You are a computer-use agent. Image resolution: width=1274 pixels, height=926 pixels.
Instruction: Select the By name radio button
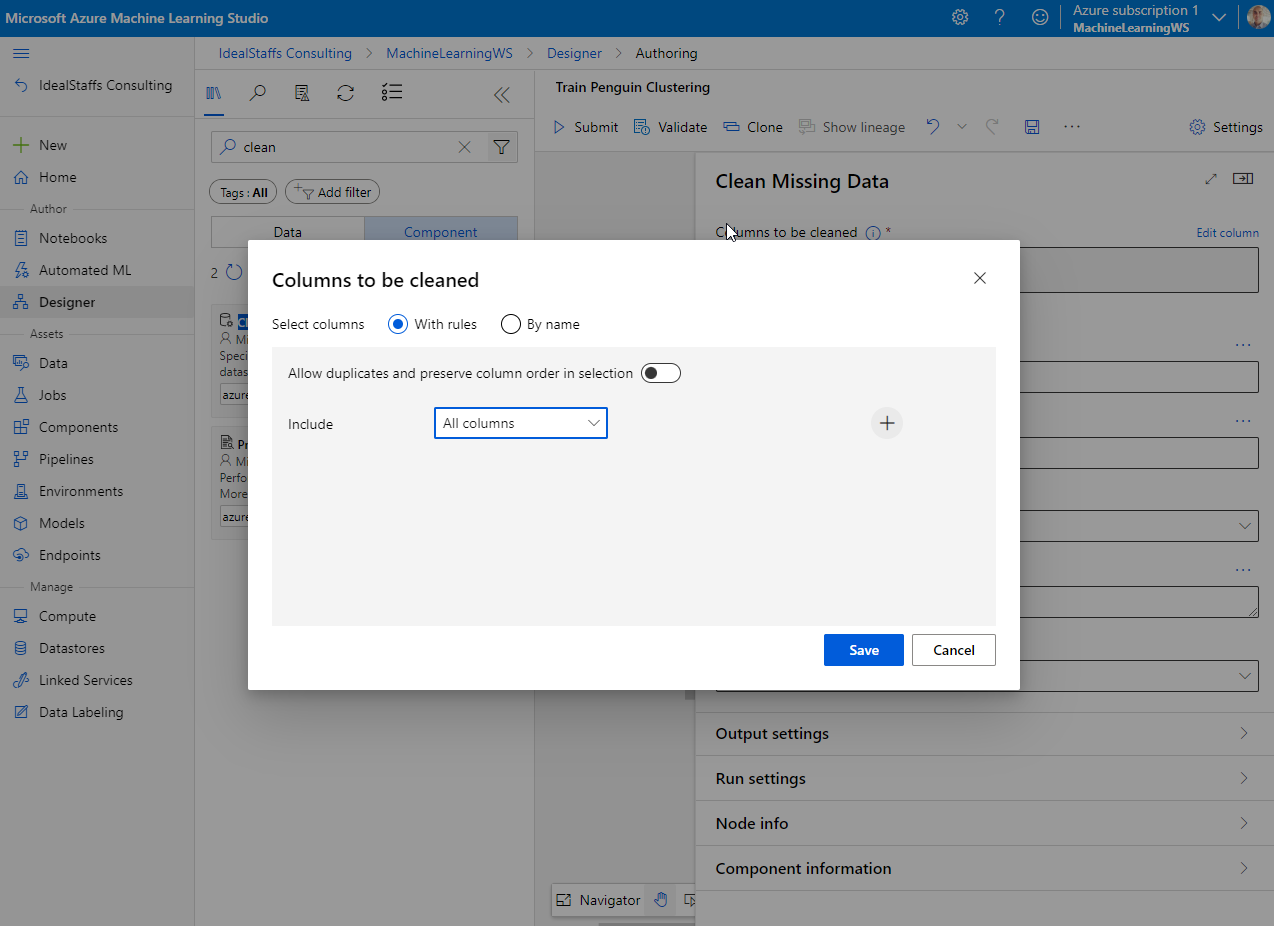(x=511, y=324)
